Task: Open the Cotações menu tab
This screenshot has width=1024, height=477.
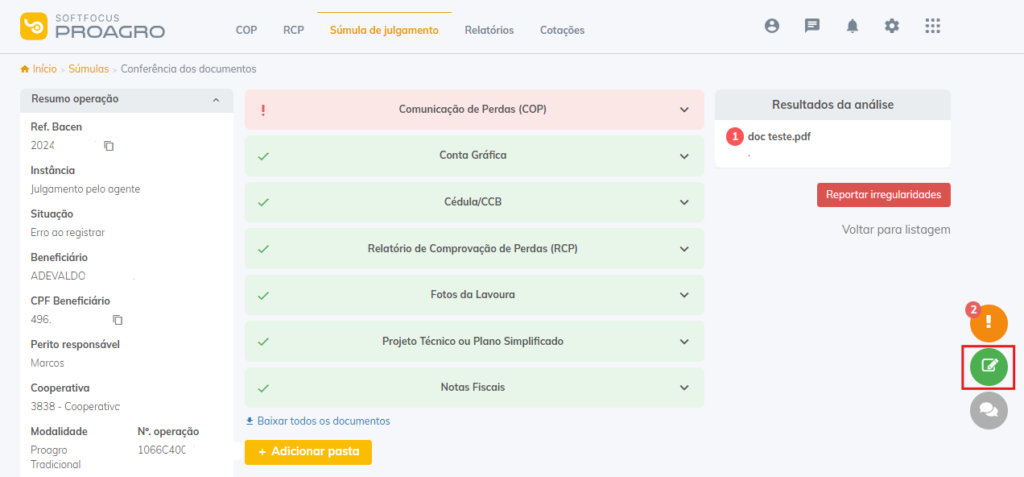Action: coord(562,30)
